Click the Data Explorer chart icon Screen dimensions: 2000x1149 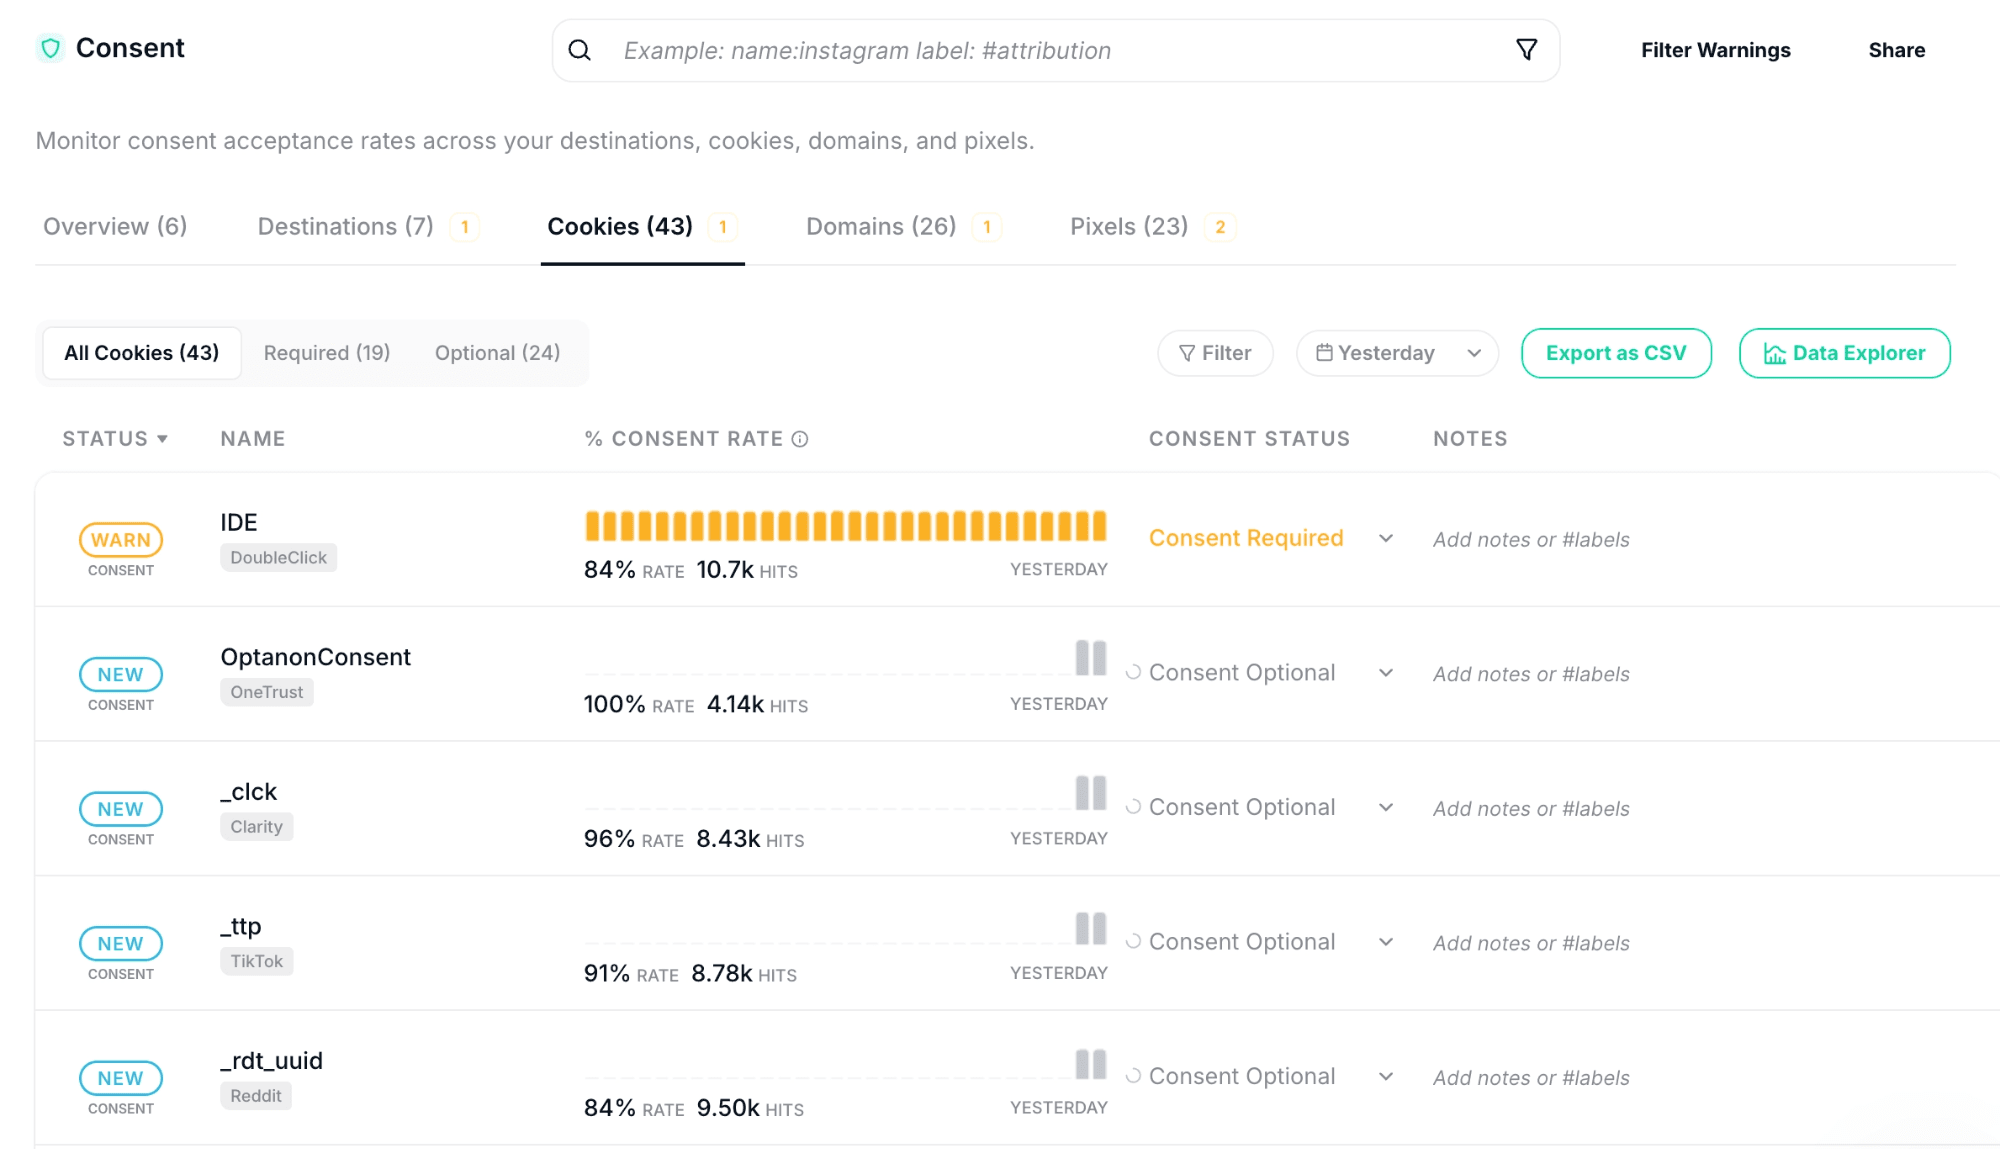click(x=1774, y=354)
